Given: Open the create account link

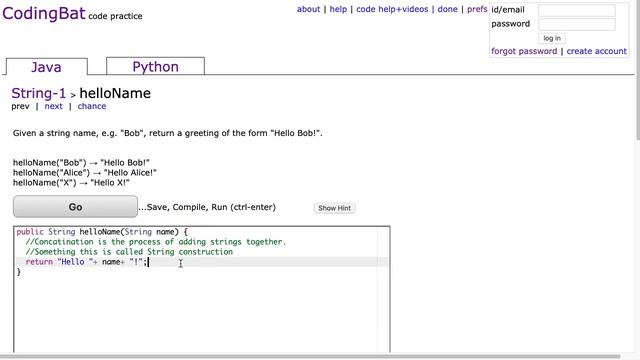Looking at the screenshot, I should [596, 51].
